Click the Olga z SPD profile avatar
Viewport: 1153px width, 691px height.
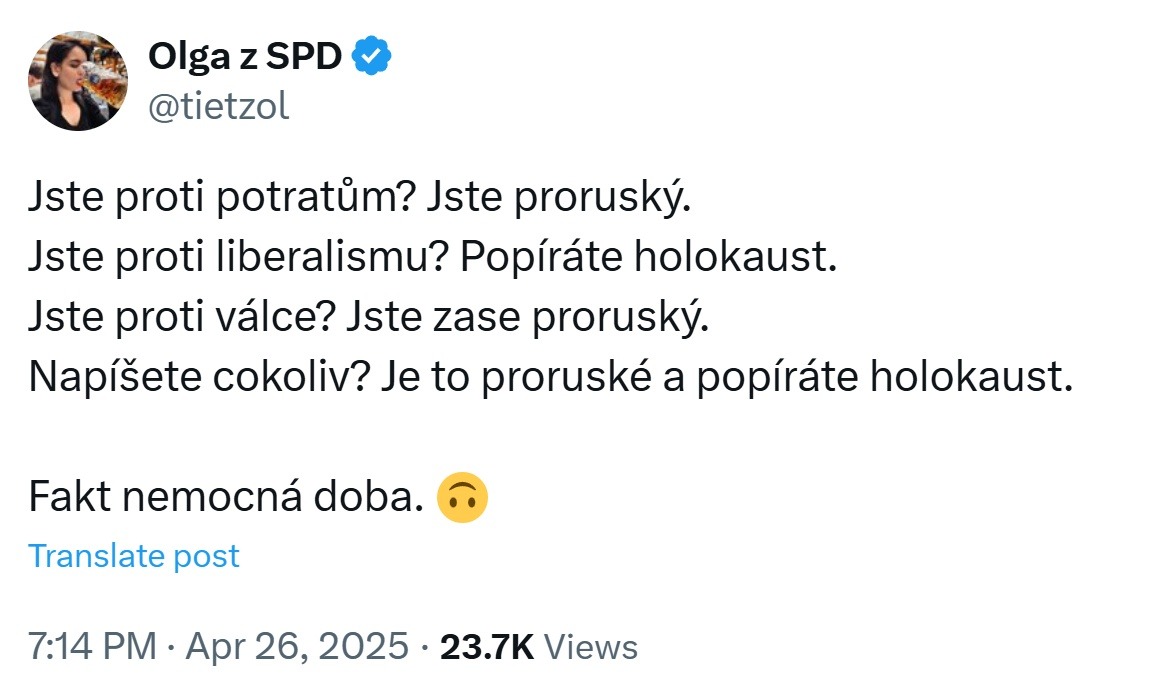pos(78,80)
